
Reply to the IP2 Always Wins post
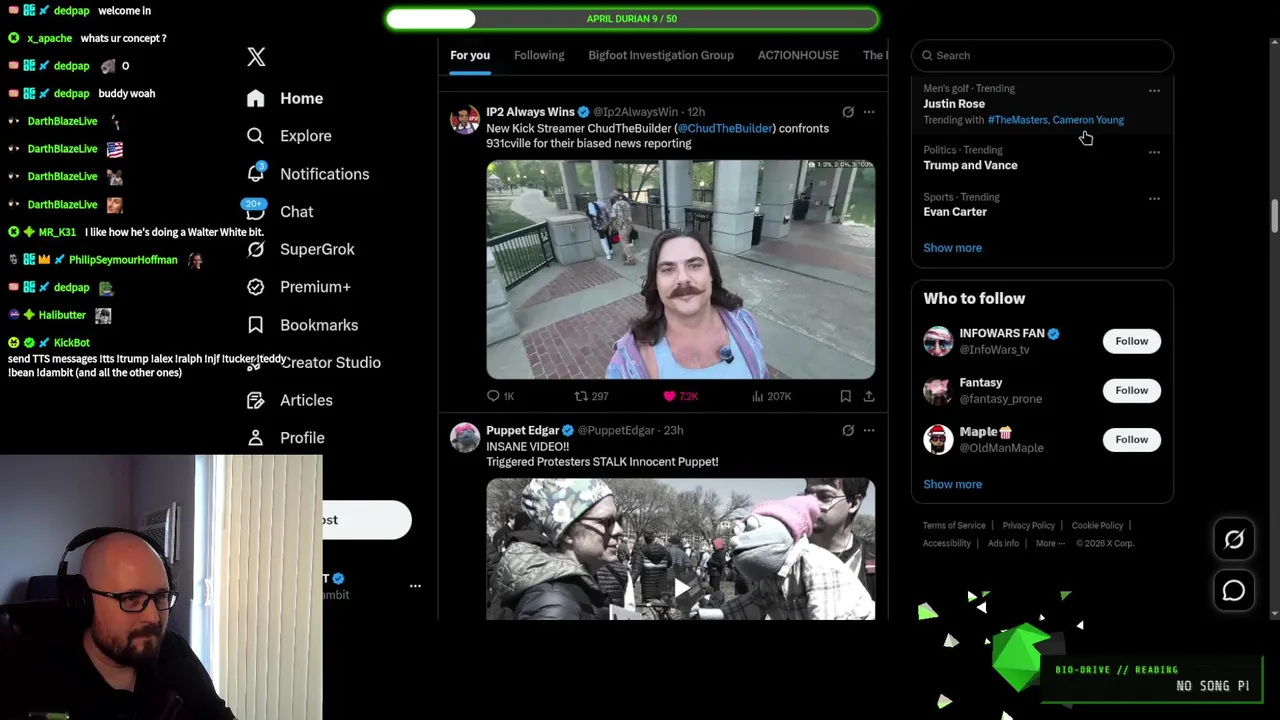coord(500,396)
